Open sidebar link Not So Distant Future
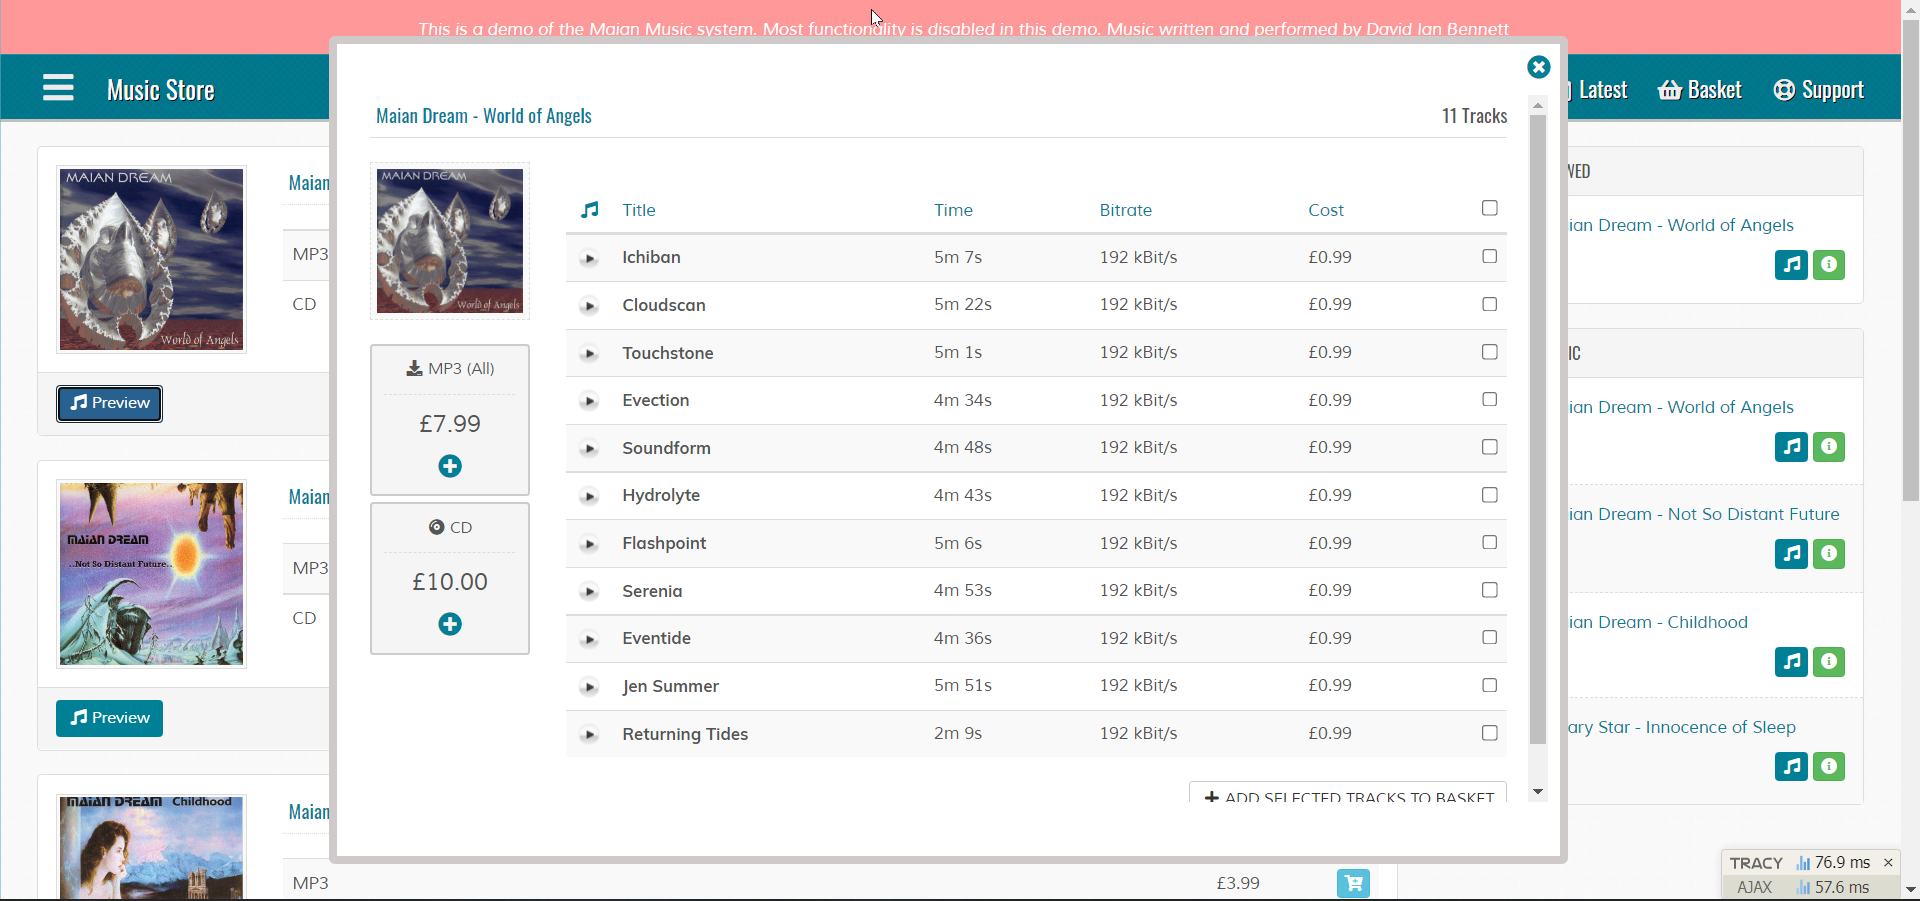Image resolution: width=1920 pixels, height=901 pixels. point(1704,514)
